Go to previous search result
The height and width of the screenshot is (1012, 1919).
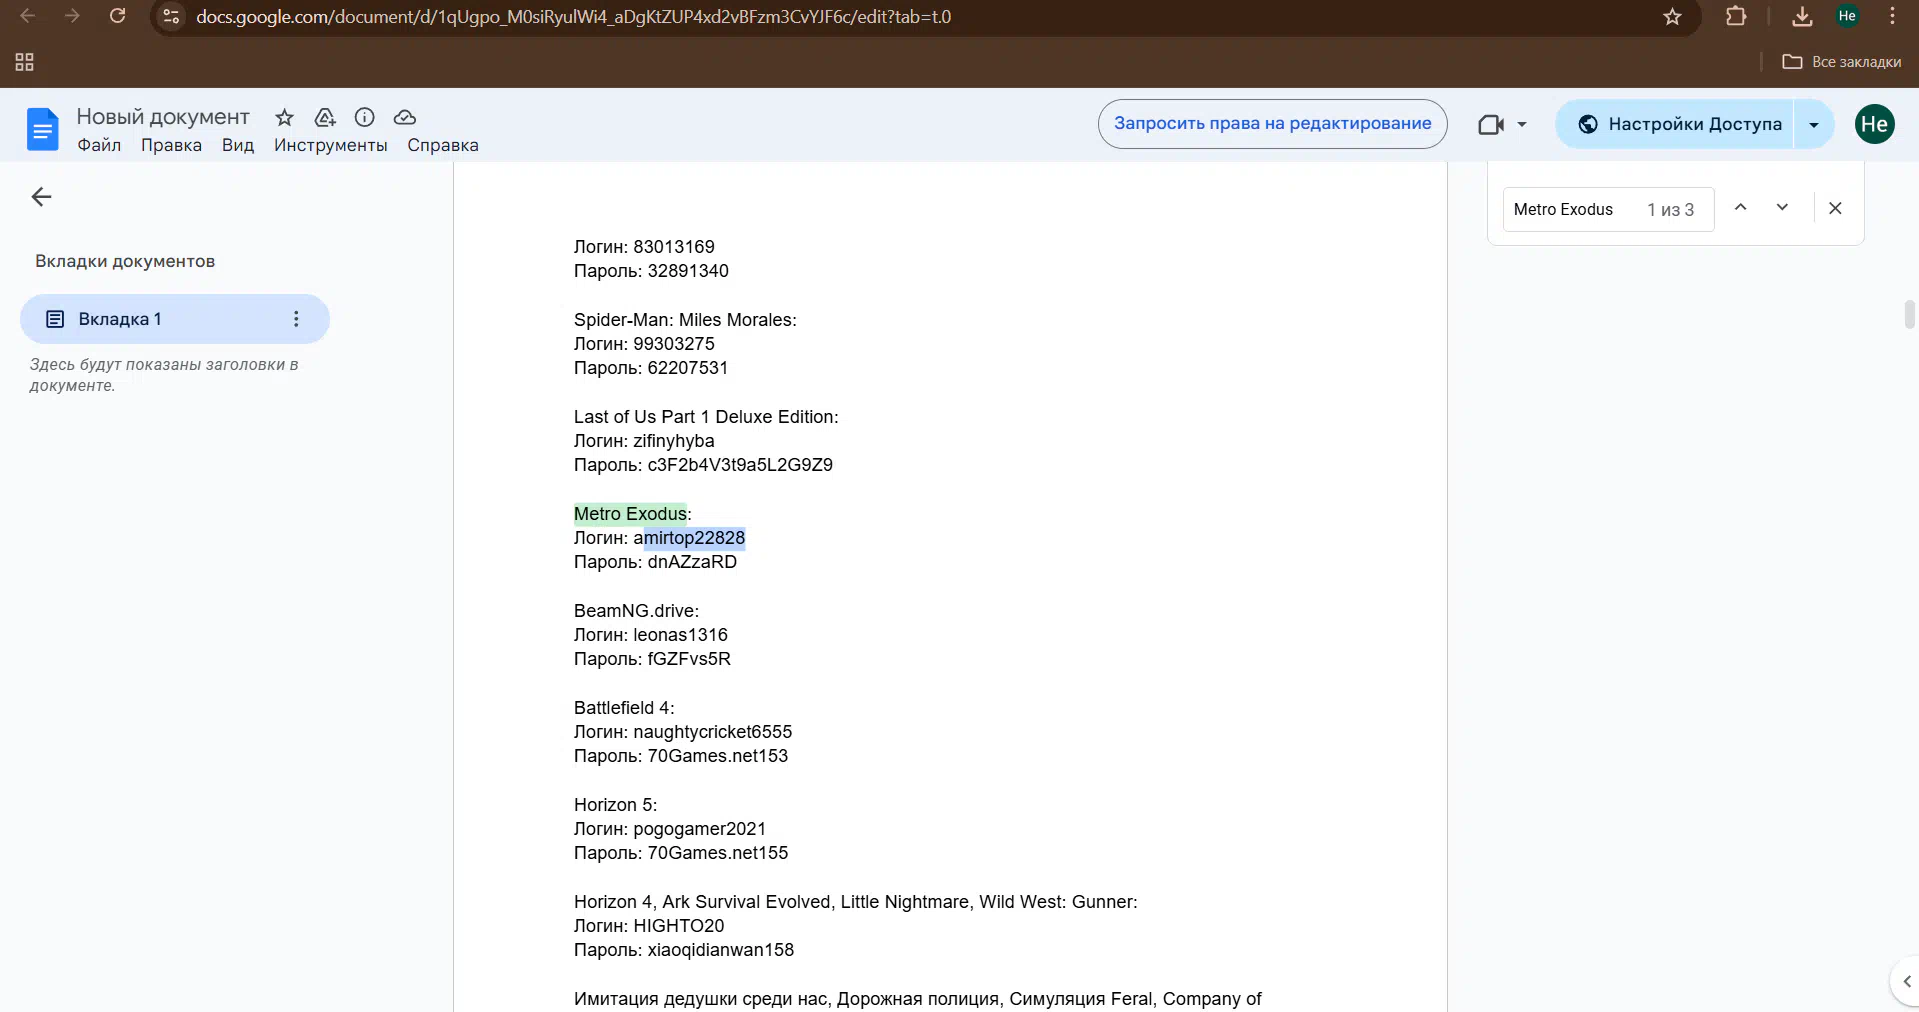tap(1740, 207)
